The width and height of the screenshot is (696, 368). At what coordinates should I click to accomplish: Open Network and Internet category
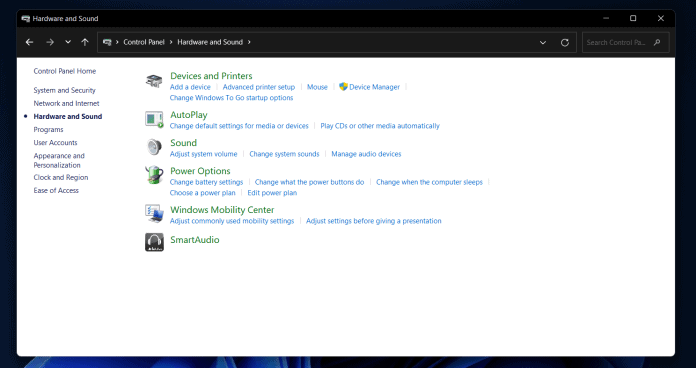[67, 103]
